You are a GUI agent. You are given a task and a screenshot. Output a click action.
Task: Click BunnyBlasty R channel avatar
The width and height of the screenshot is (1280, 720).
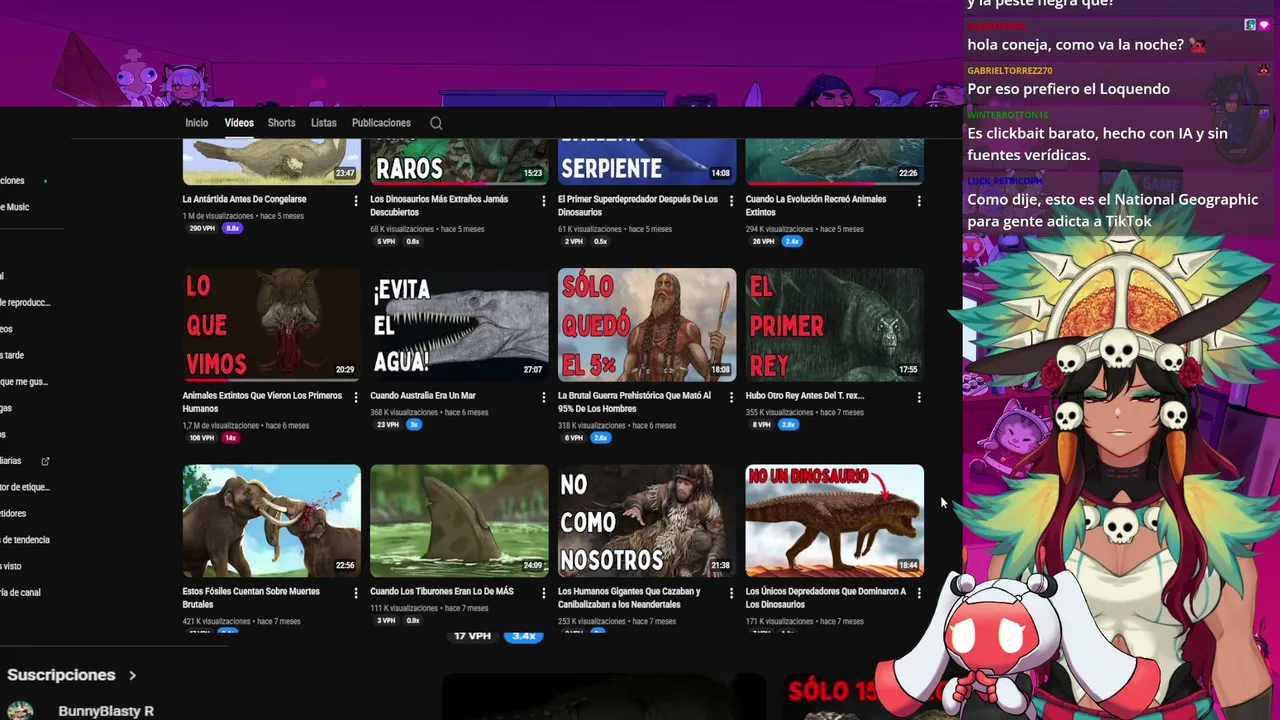(20, 711)
